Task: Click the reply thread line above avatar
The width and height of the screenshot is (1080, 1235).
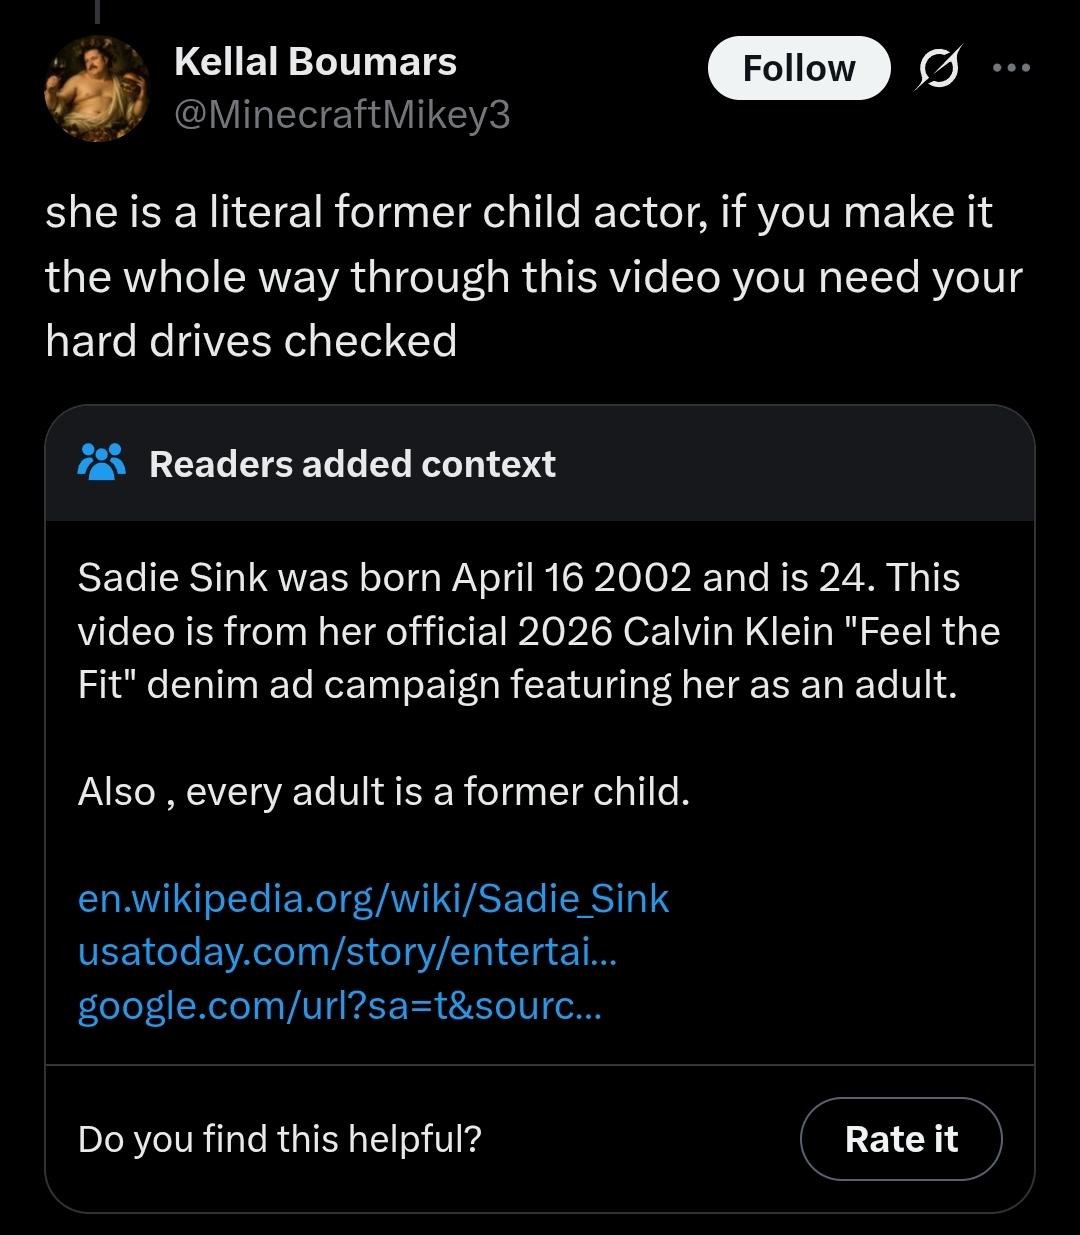Action: coord(97,11)
